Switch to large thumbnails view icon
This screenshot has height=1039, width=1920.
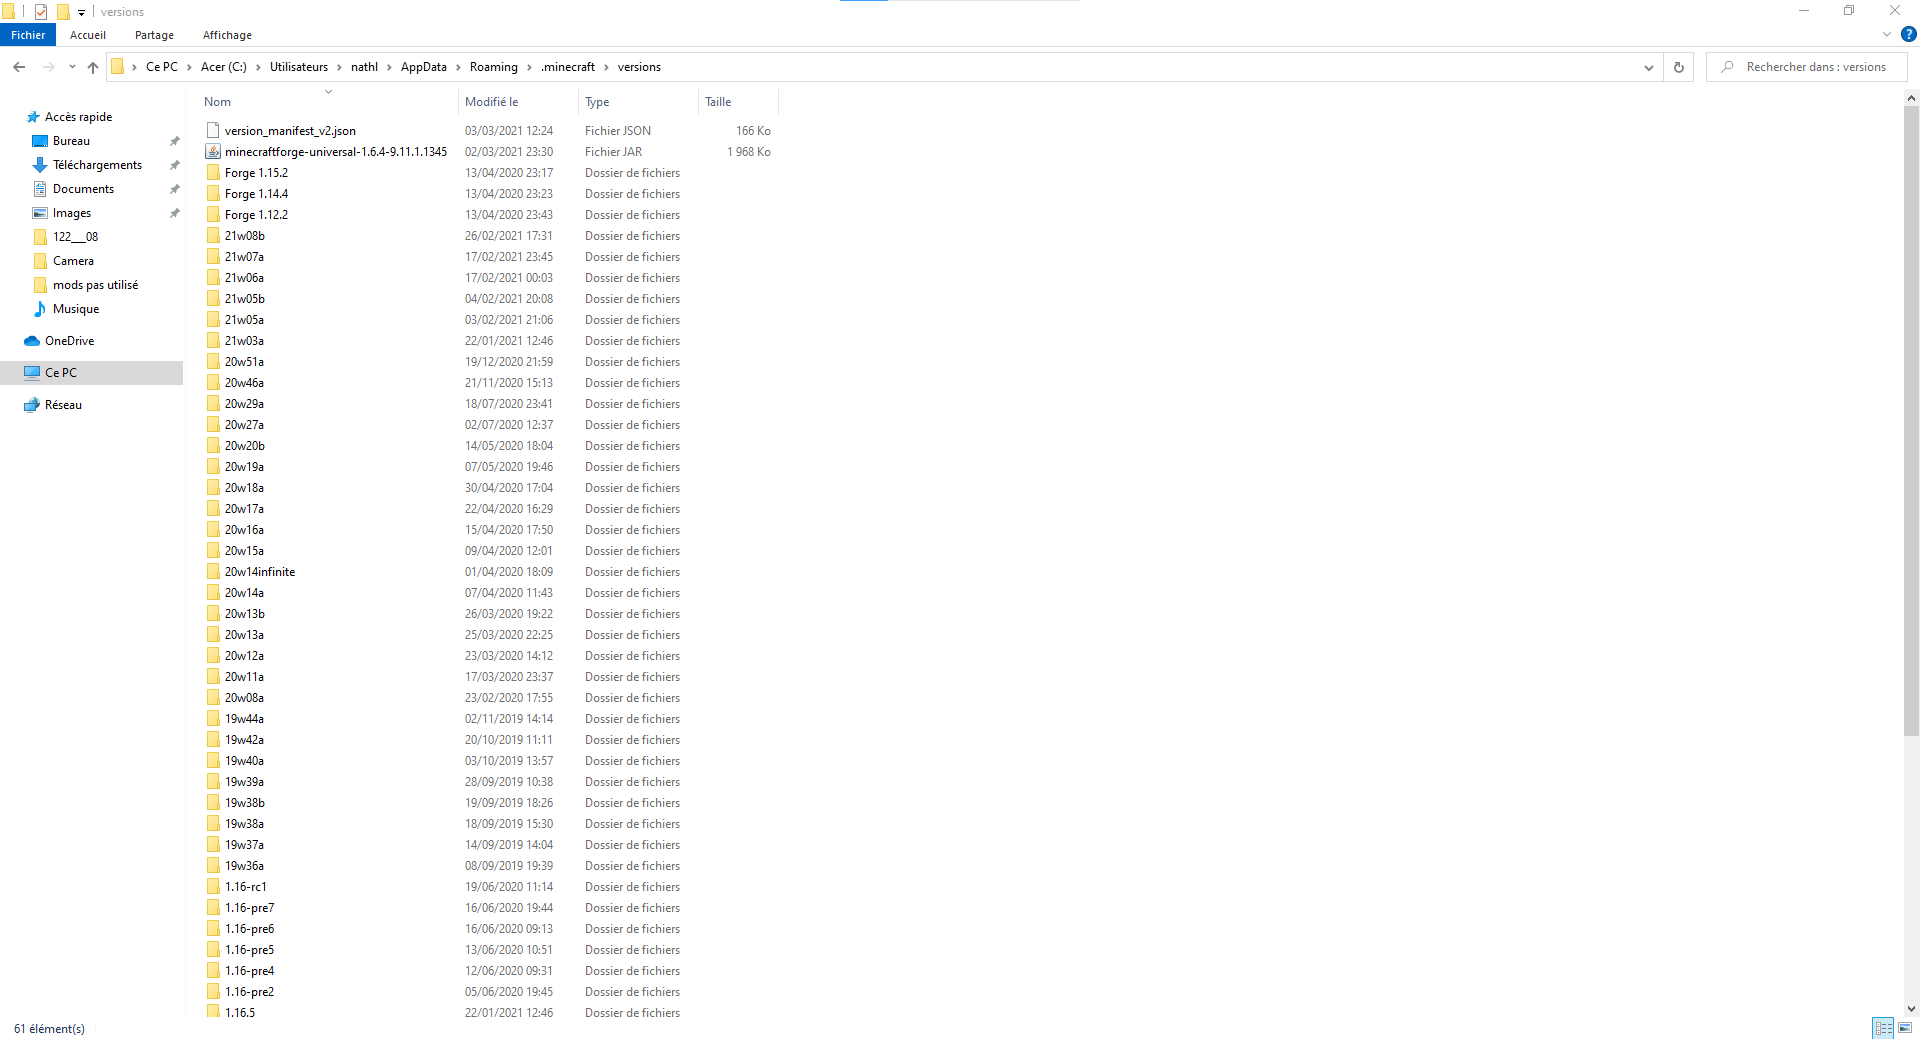pyautogui.click(x=1905, y=1028)
